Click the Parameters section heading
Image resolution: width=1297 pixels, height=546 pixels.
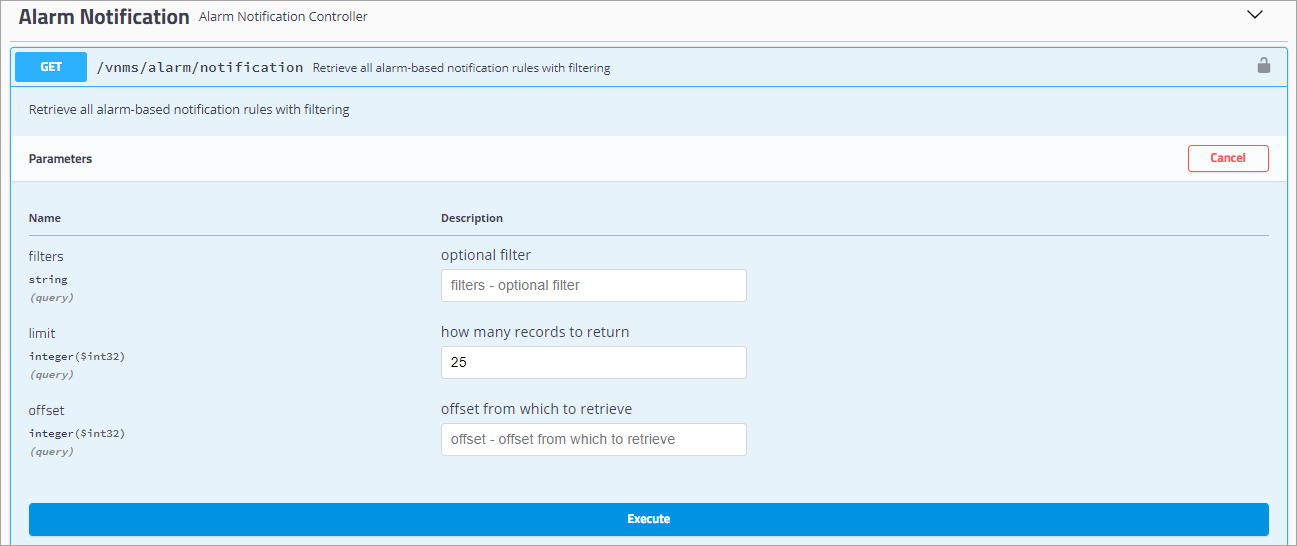pos(60,159)
